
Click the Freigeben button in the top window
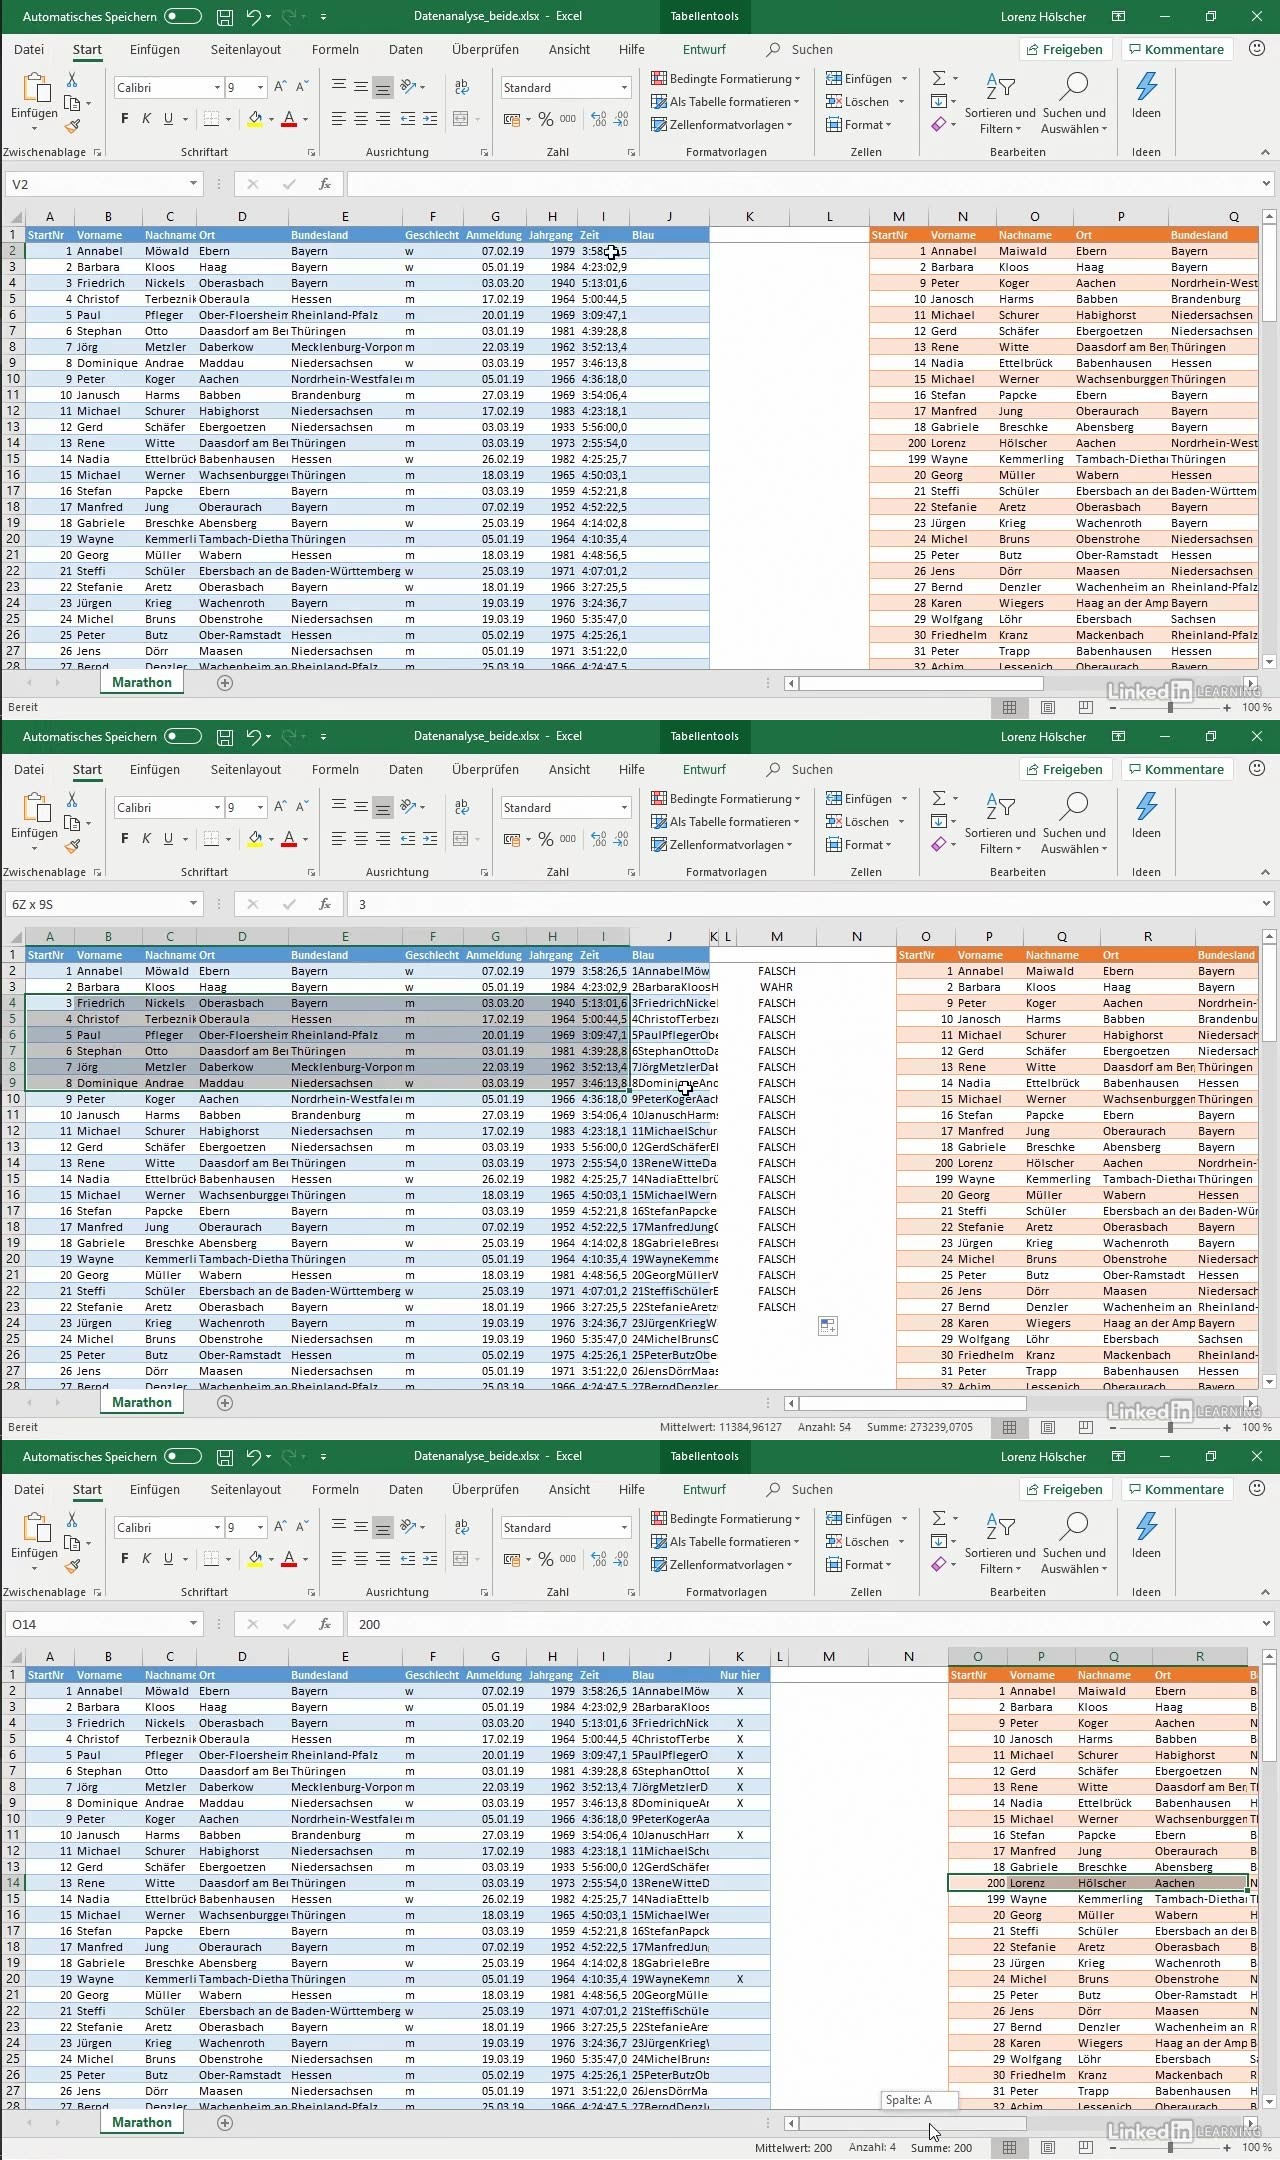coord(1064,49)
